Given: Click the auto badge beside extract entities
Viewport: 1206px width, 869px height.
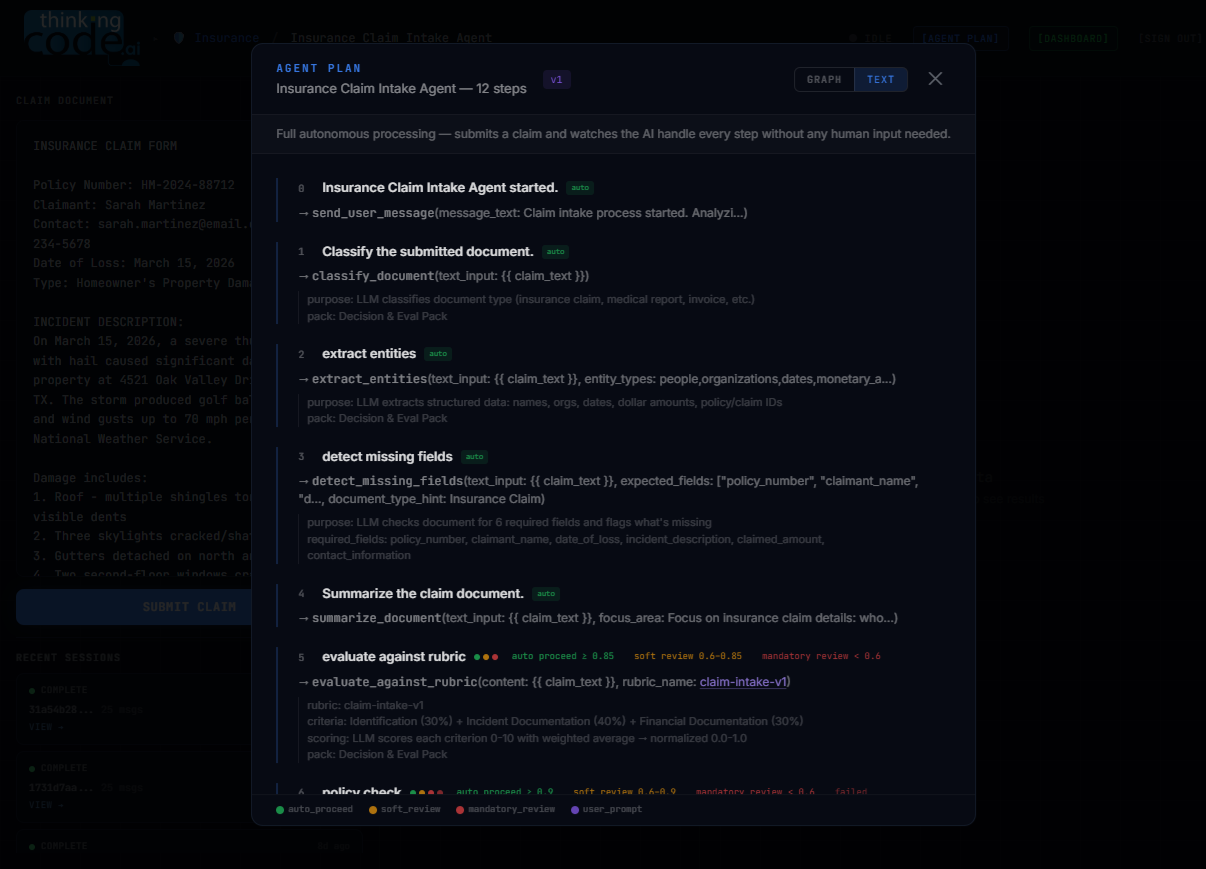Looking at the screenshot, I should pyautogui.click(x=438, y=354).
